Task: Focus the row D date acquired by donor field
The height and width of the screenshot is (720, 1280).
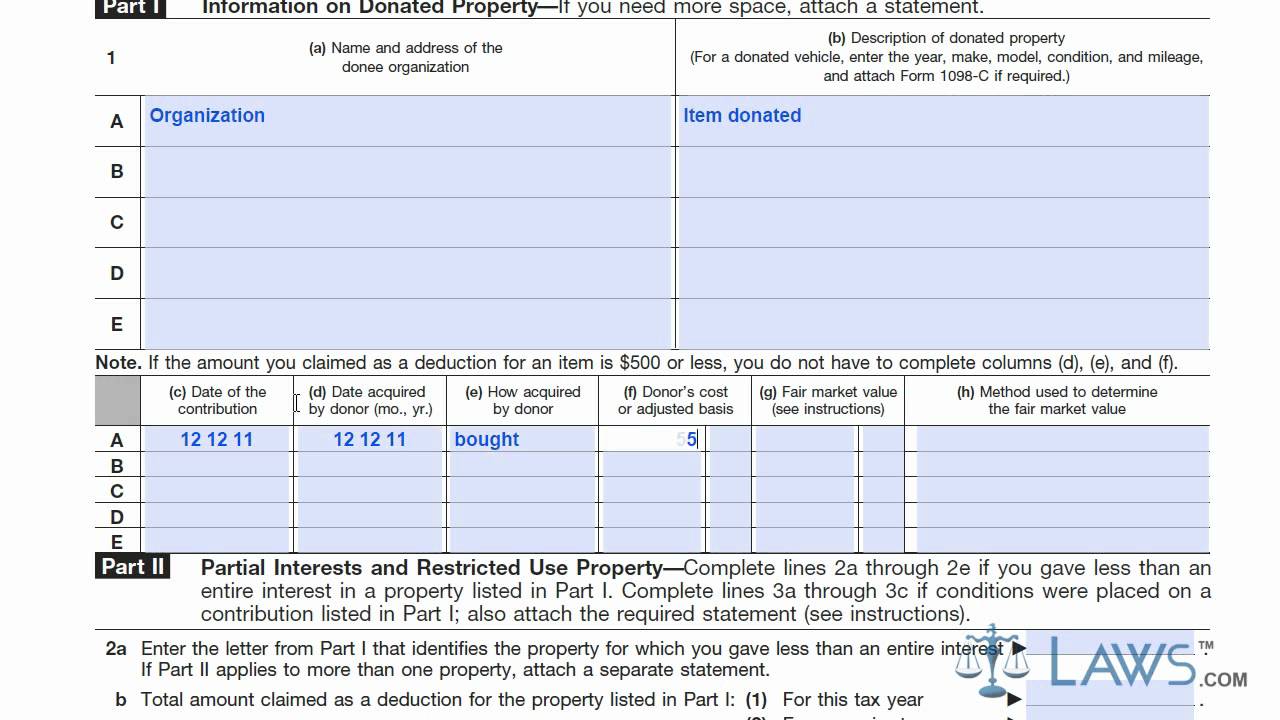Action: pyautogui.click(x=370, y=517)
